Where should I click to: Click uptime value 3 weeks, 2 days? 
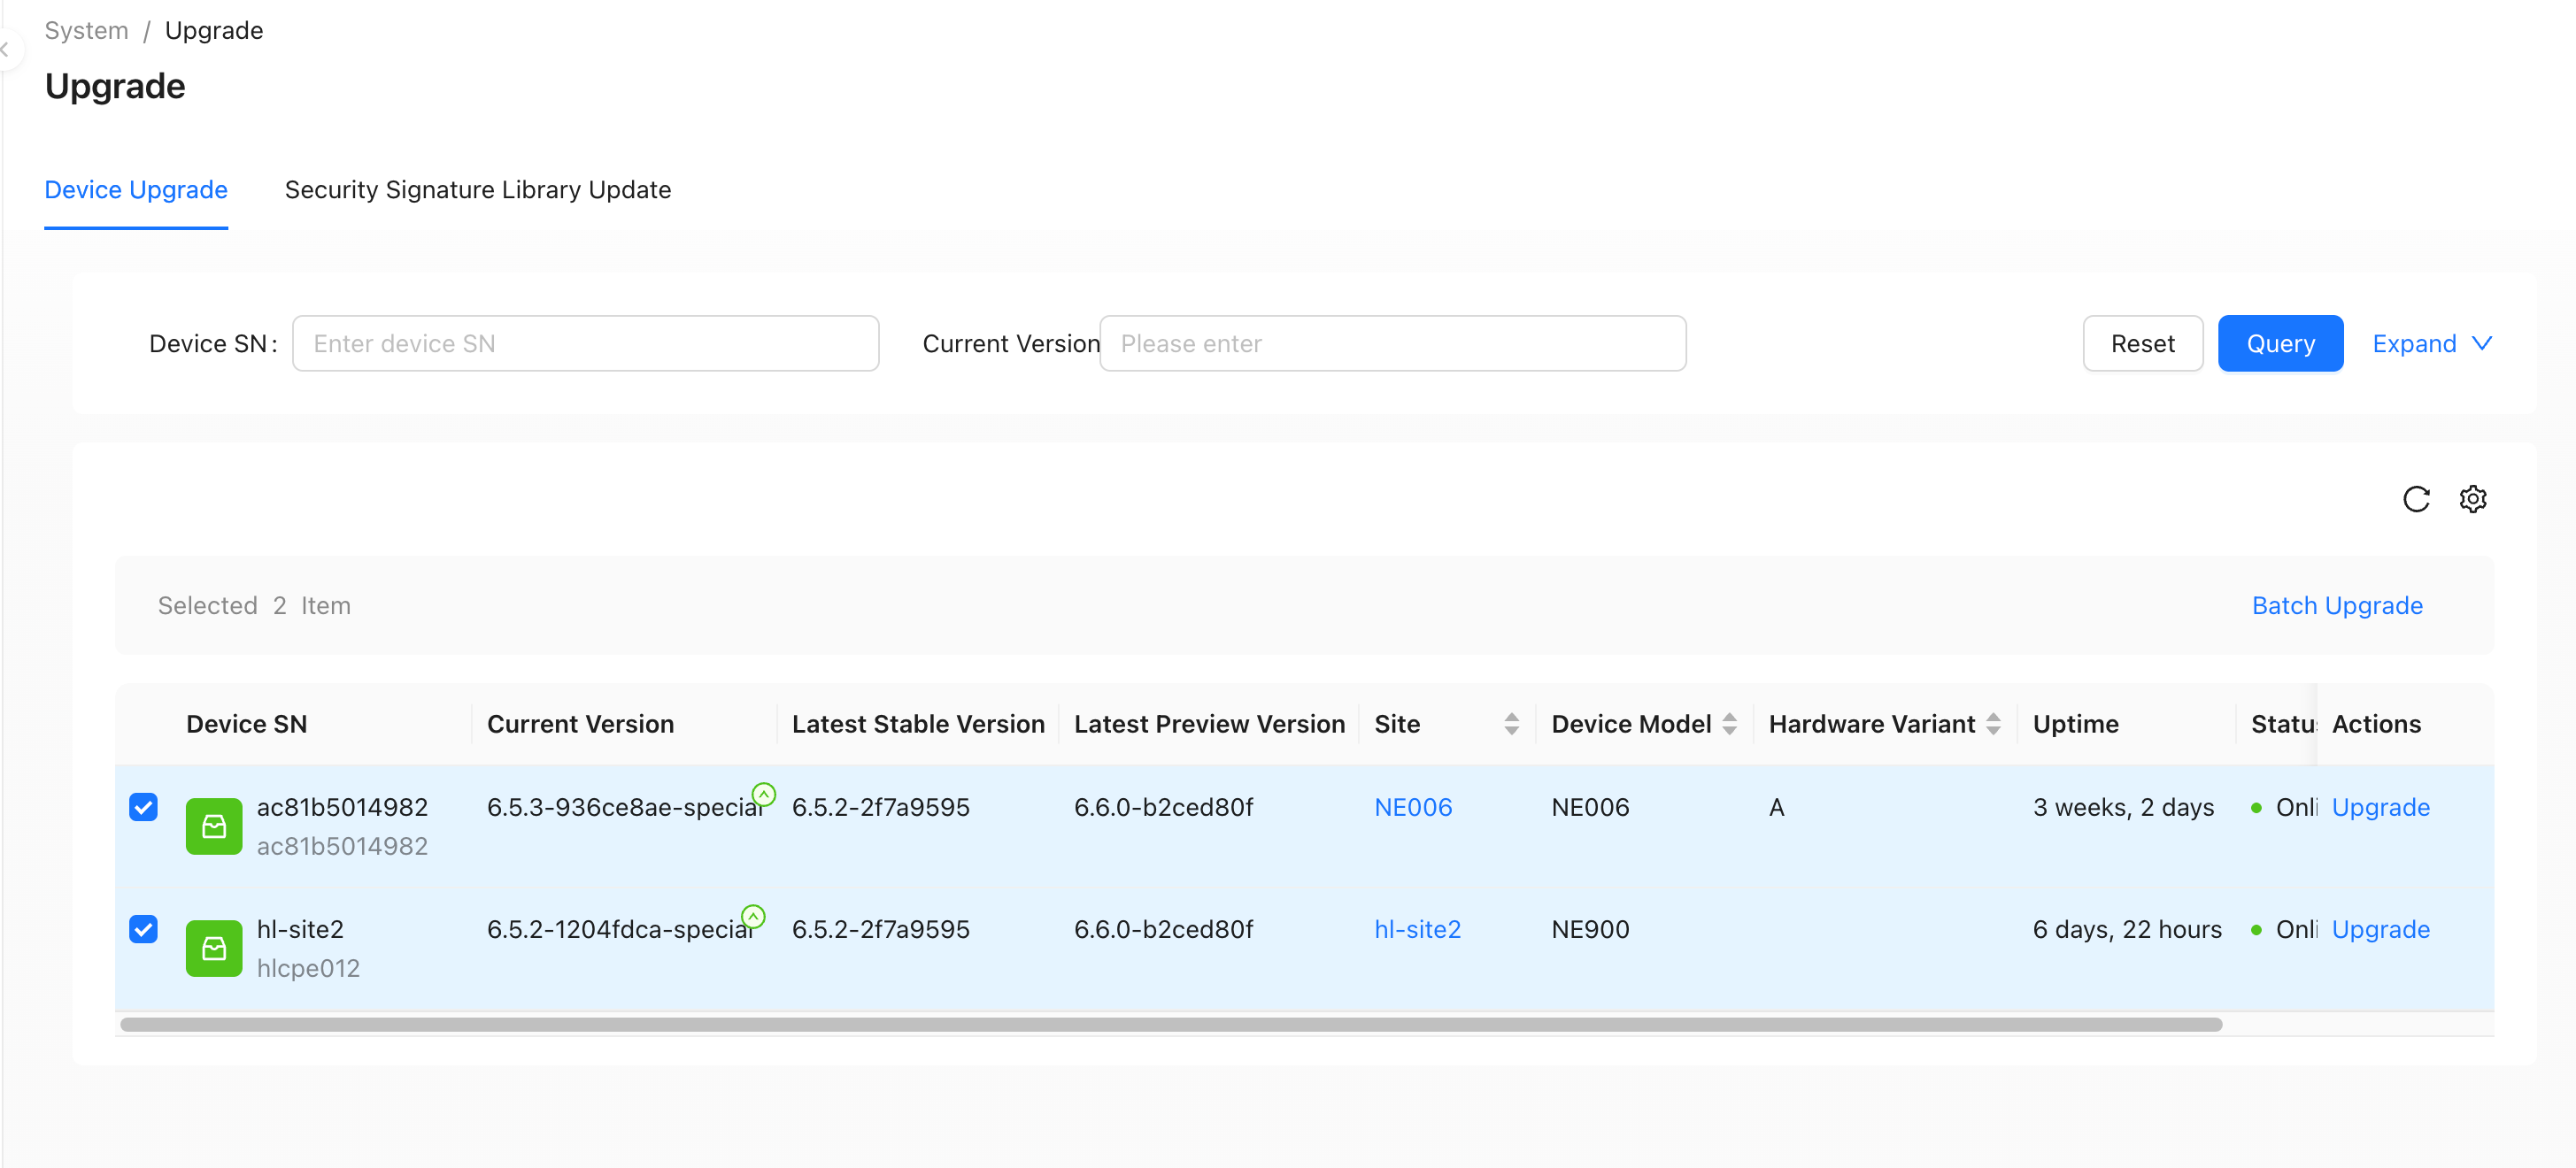(x=2124, y=807)
